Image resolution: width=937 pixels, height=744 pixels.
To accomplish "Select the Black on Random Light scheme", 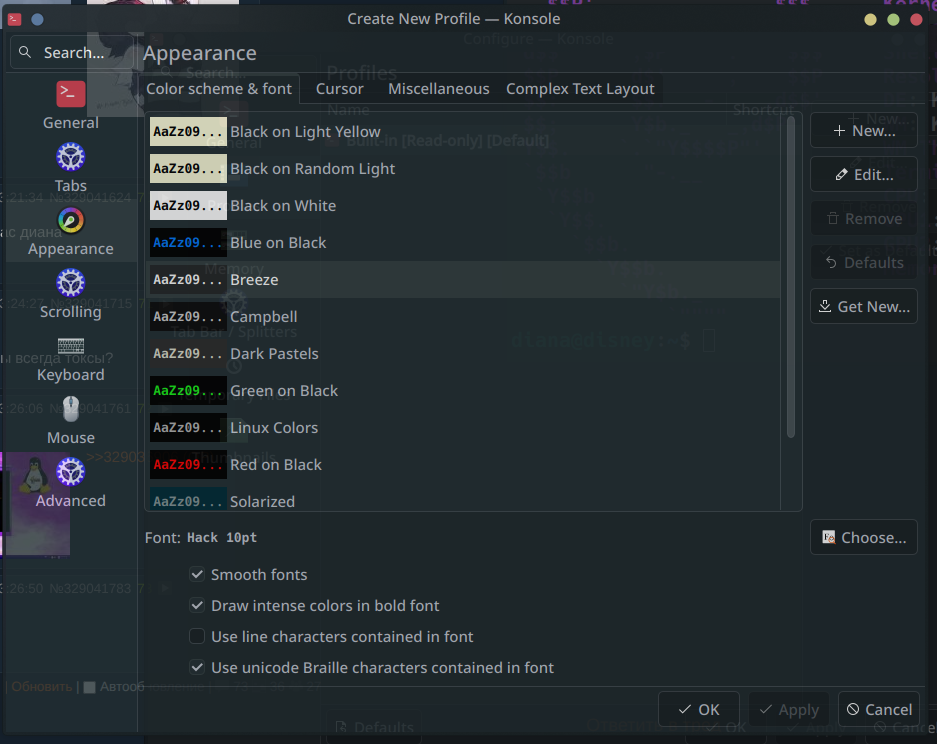I will pyautogui.click(x=463, y=169).
